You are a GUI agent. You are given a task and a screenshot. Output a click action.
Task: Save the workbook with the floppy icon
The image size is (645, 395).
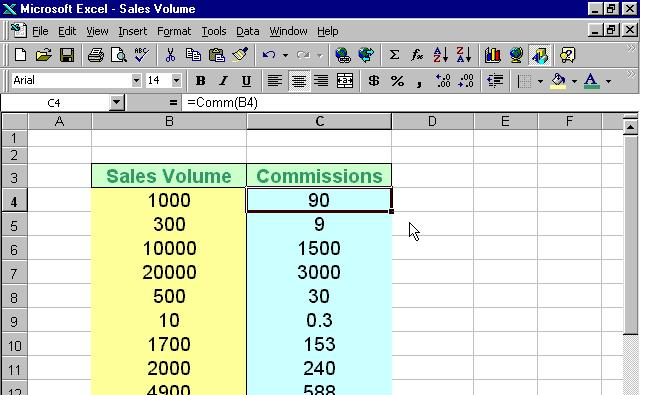(67, 55)
